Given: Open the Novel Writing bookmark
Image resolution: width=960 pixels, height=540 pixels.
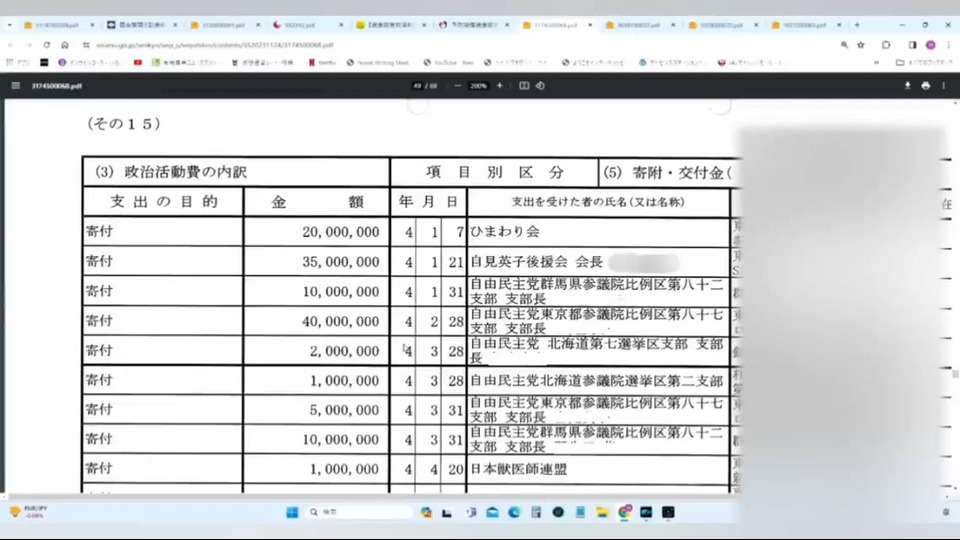Looking at the screenshot, I should point(378,62).
